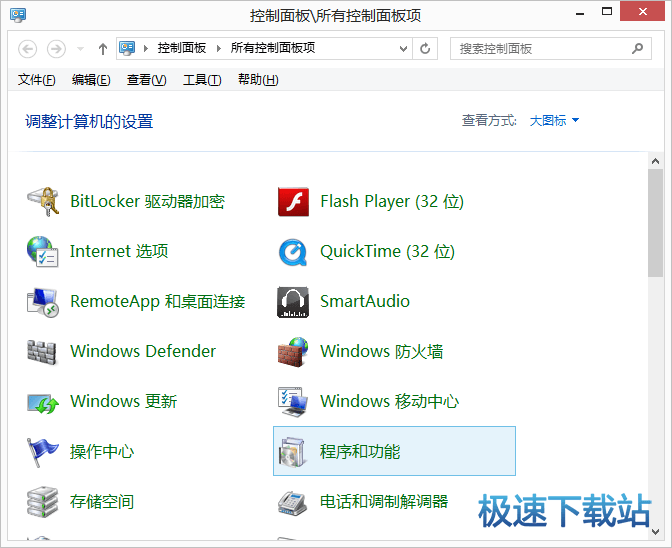Image resolution: width=672 pixels, height=548 pixels.
Task: Open the 工具(T) menu
Action: point(202,80)
